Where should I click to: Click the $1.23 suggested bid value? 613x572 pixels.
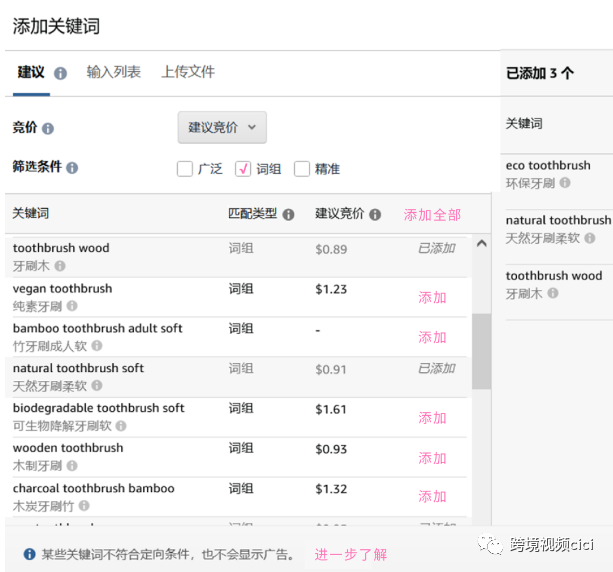coord(331,289)
